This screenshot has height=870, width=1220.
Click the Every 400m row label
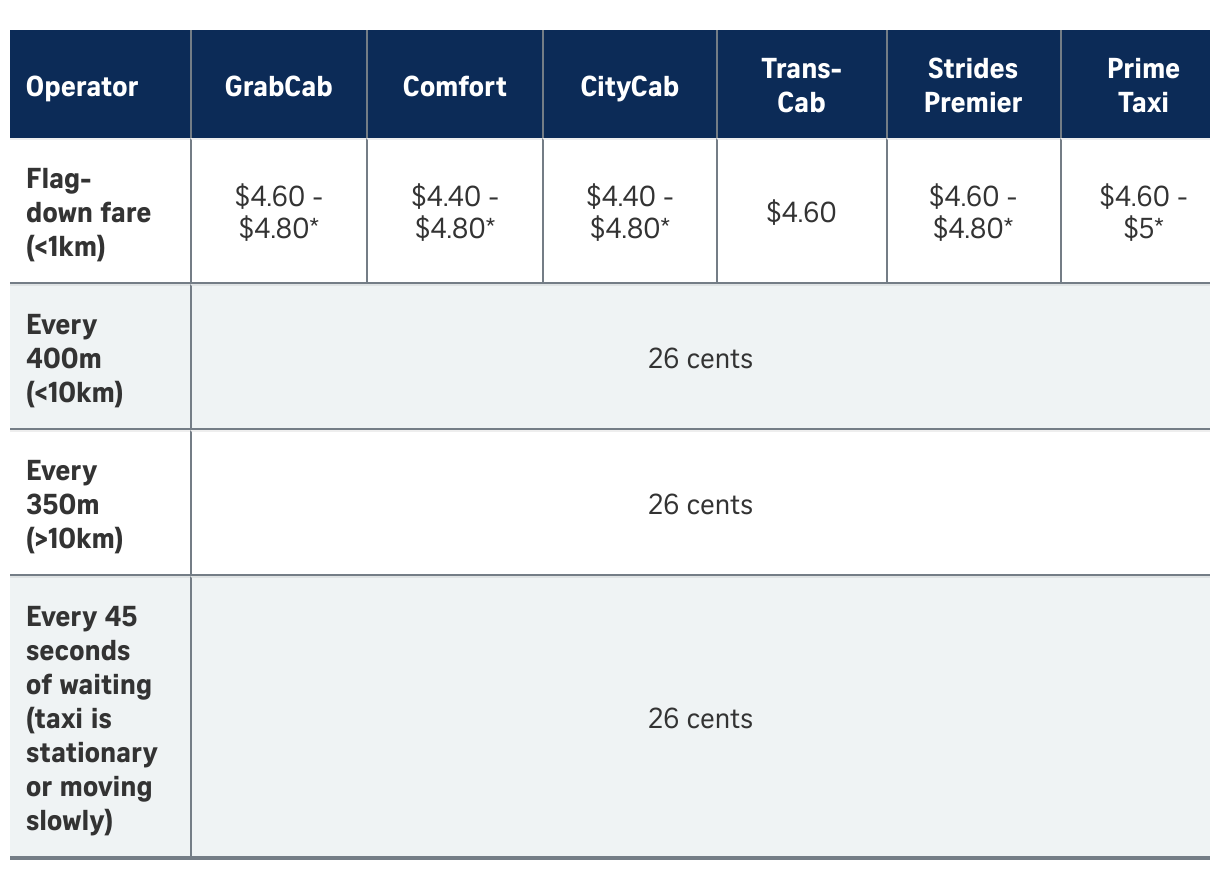[x=74, y=358]
